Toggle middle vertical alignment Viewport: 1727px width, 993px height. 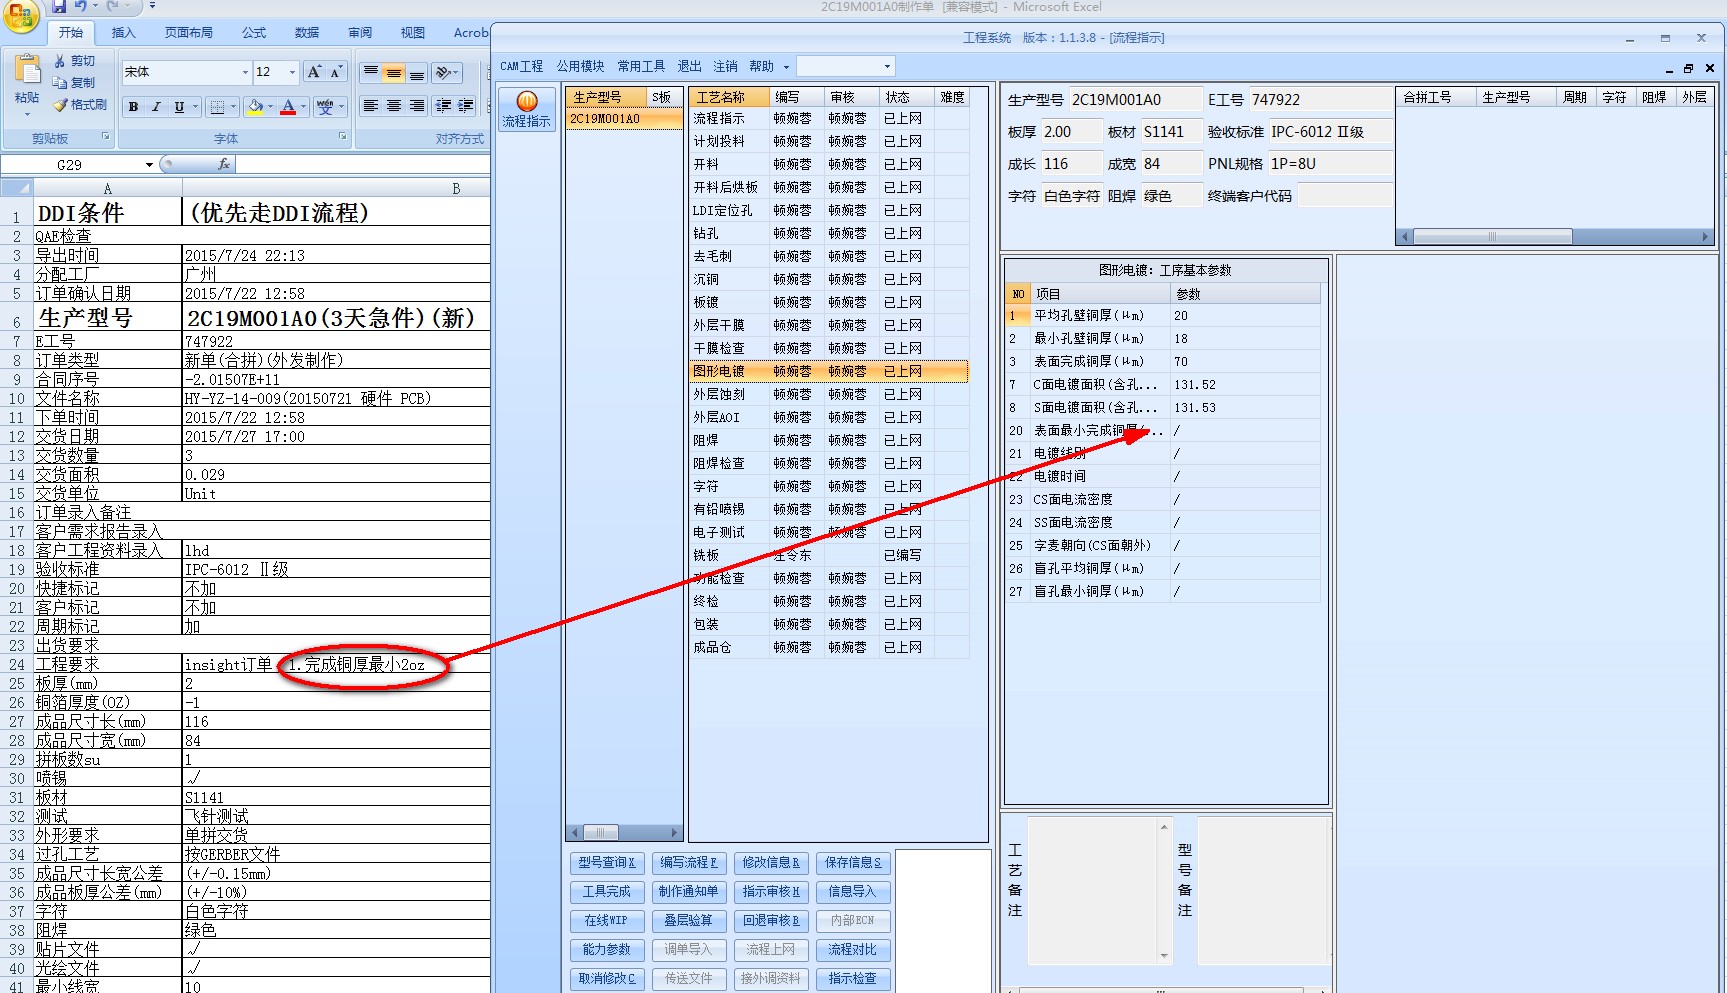coord(394,72)
